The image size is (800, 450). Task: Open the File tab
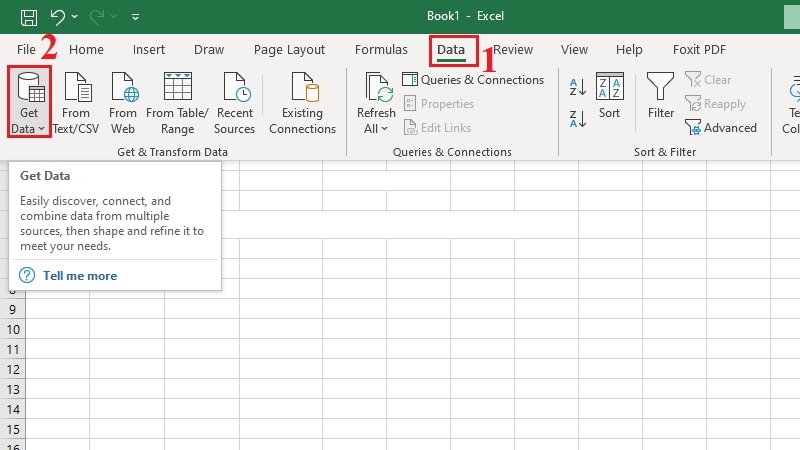pyautogui.click(x=26, y=49)
